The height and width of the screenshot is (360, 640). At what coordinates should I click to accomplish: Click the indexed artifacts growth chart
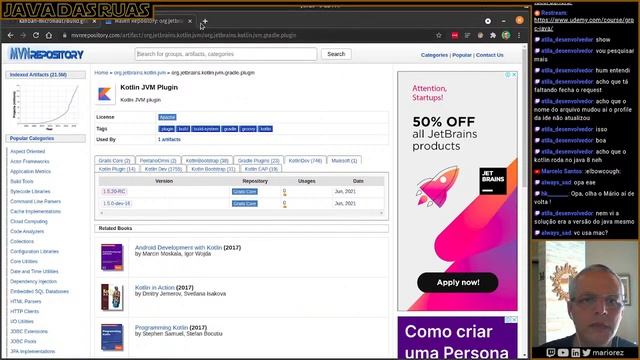coord(46,106)
